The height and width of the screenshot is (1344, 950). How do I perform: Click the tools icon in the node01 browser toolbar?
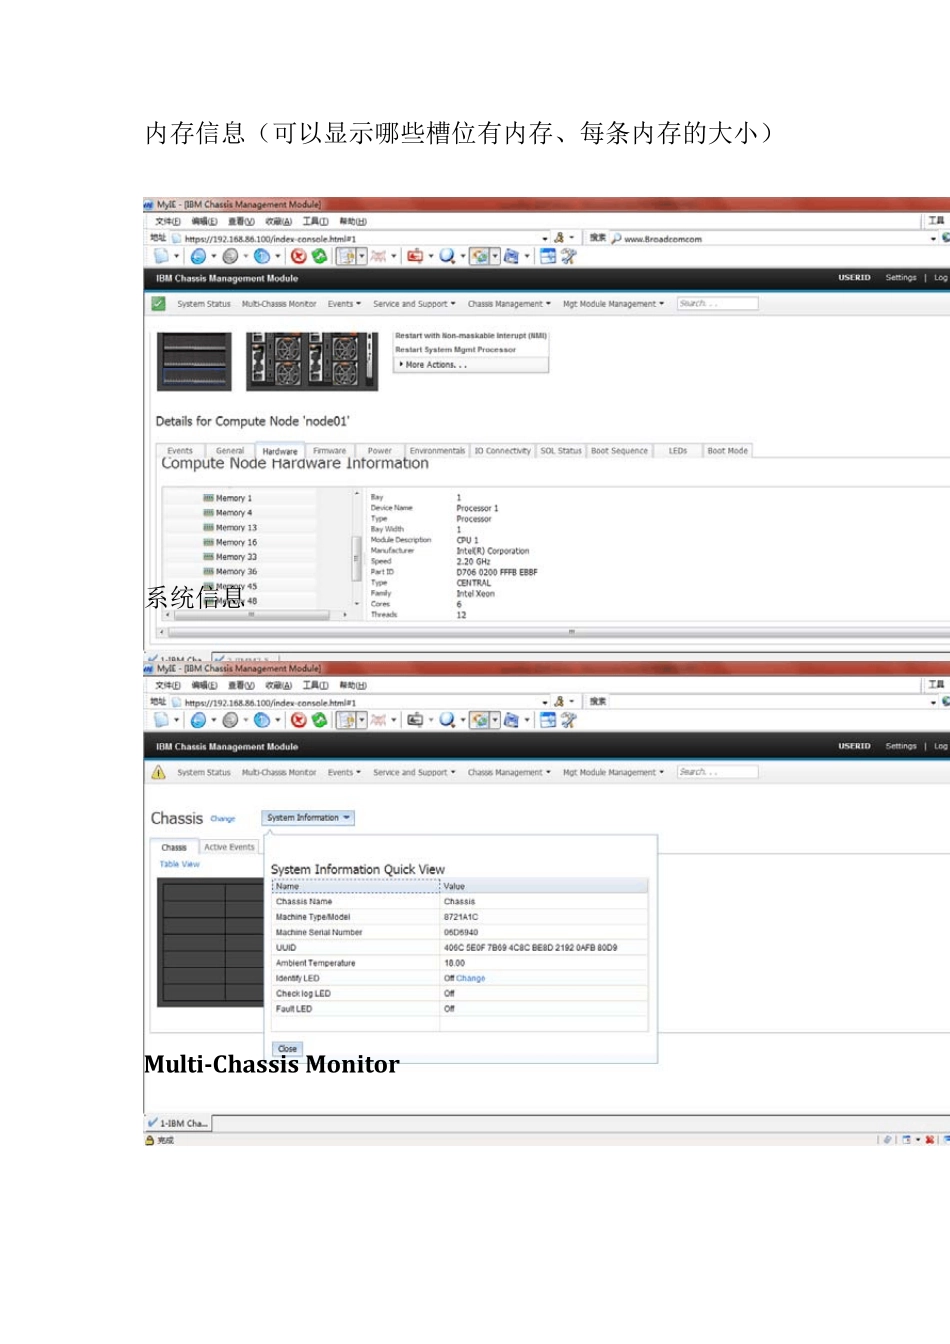[569, 257]
